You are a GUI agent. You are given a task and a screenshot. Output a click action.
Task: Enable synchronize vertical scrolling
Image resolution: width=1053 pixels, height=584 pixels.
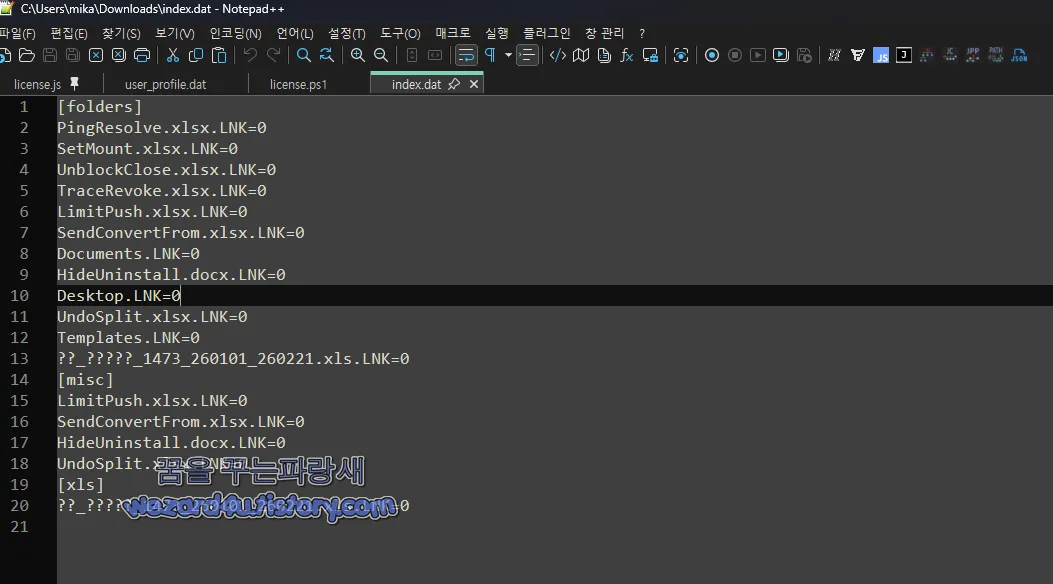click(x=412, y=56)
